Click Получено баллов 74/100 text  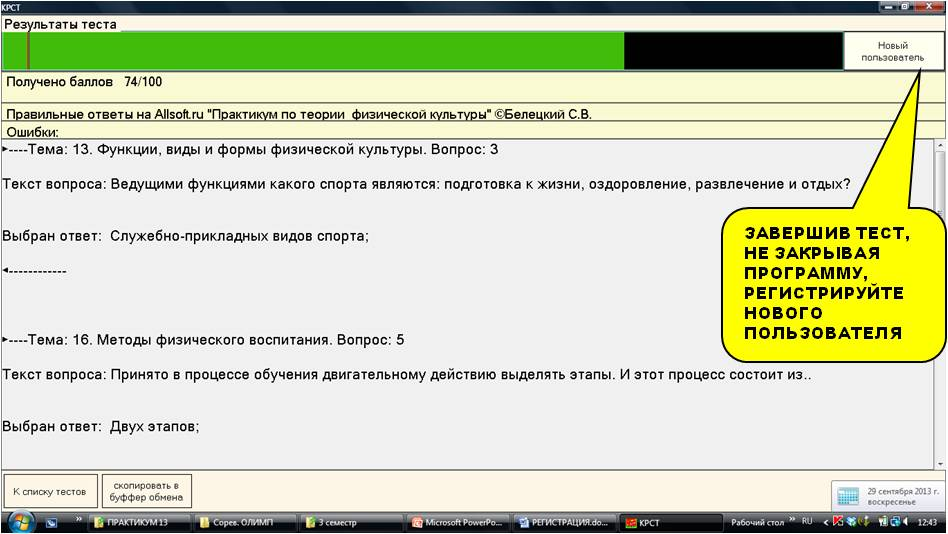[84, 82]
